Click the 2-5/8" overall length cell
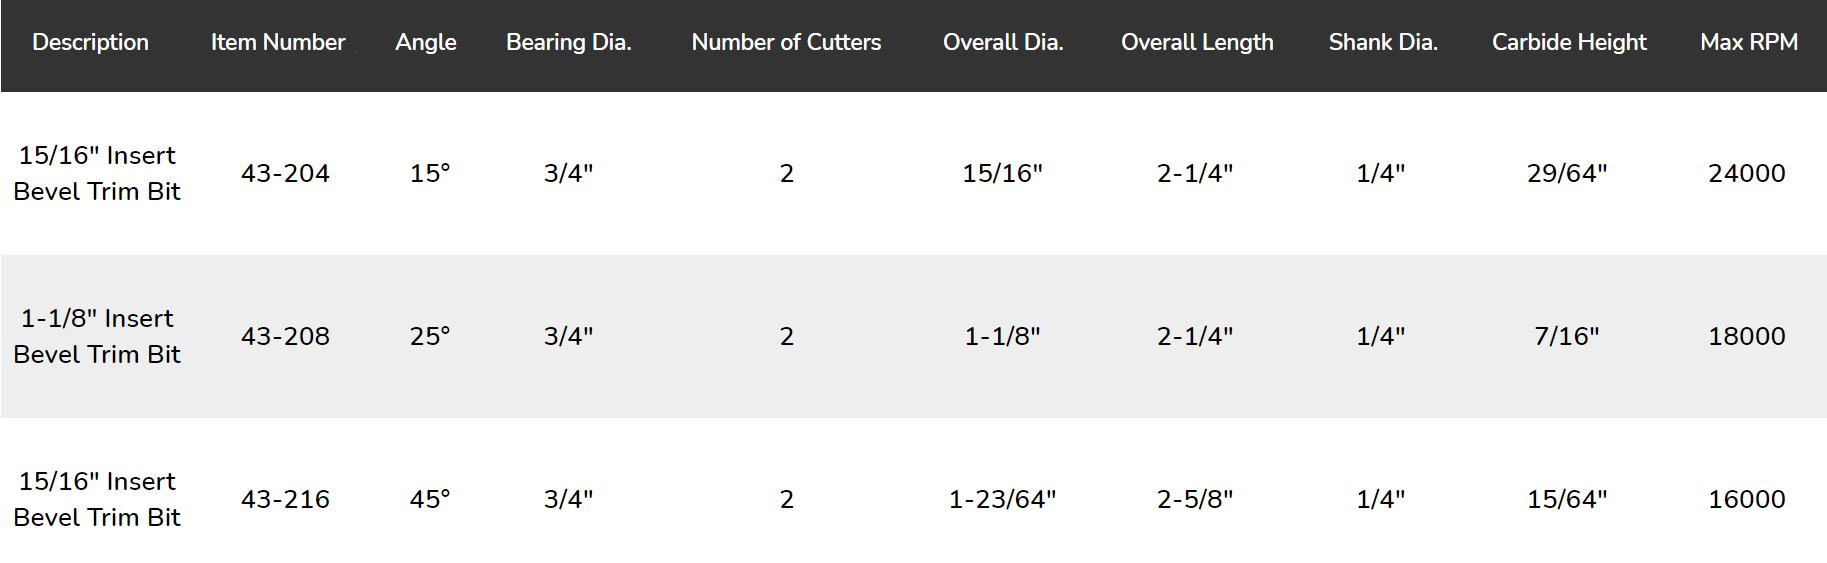The image size is (1827, 563). 1195,499
